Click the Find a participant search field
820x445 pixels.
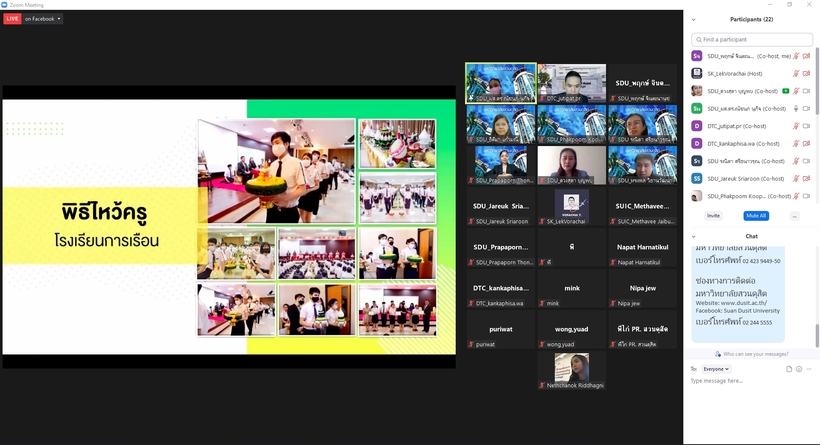coord(751,39)
